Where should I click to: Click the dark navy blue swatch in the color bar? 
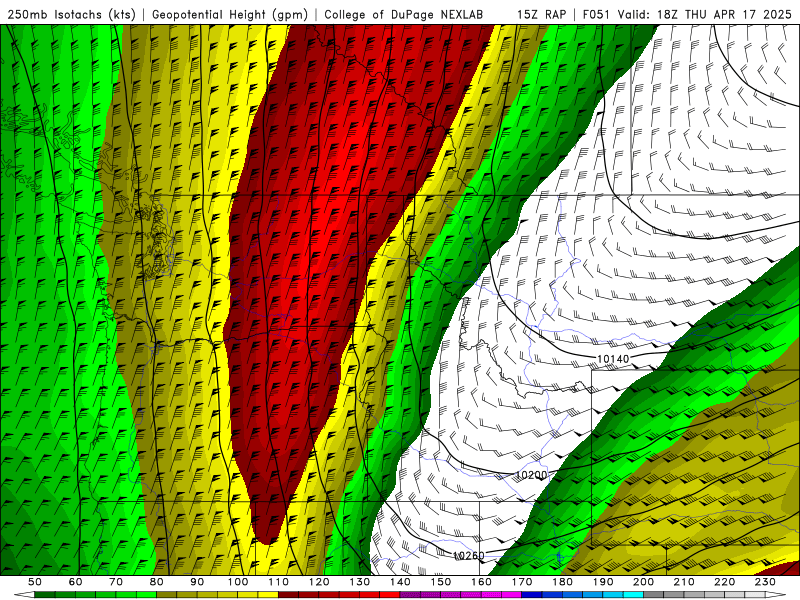coord(532,594)
